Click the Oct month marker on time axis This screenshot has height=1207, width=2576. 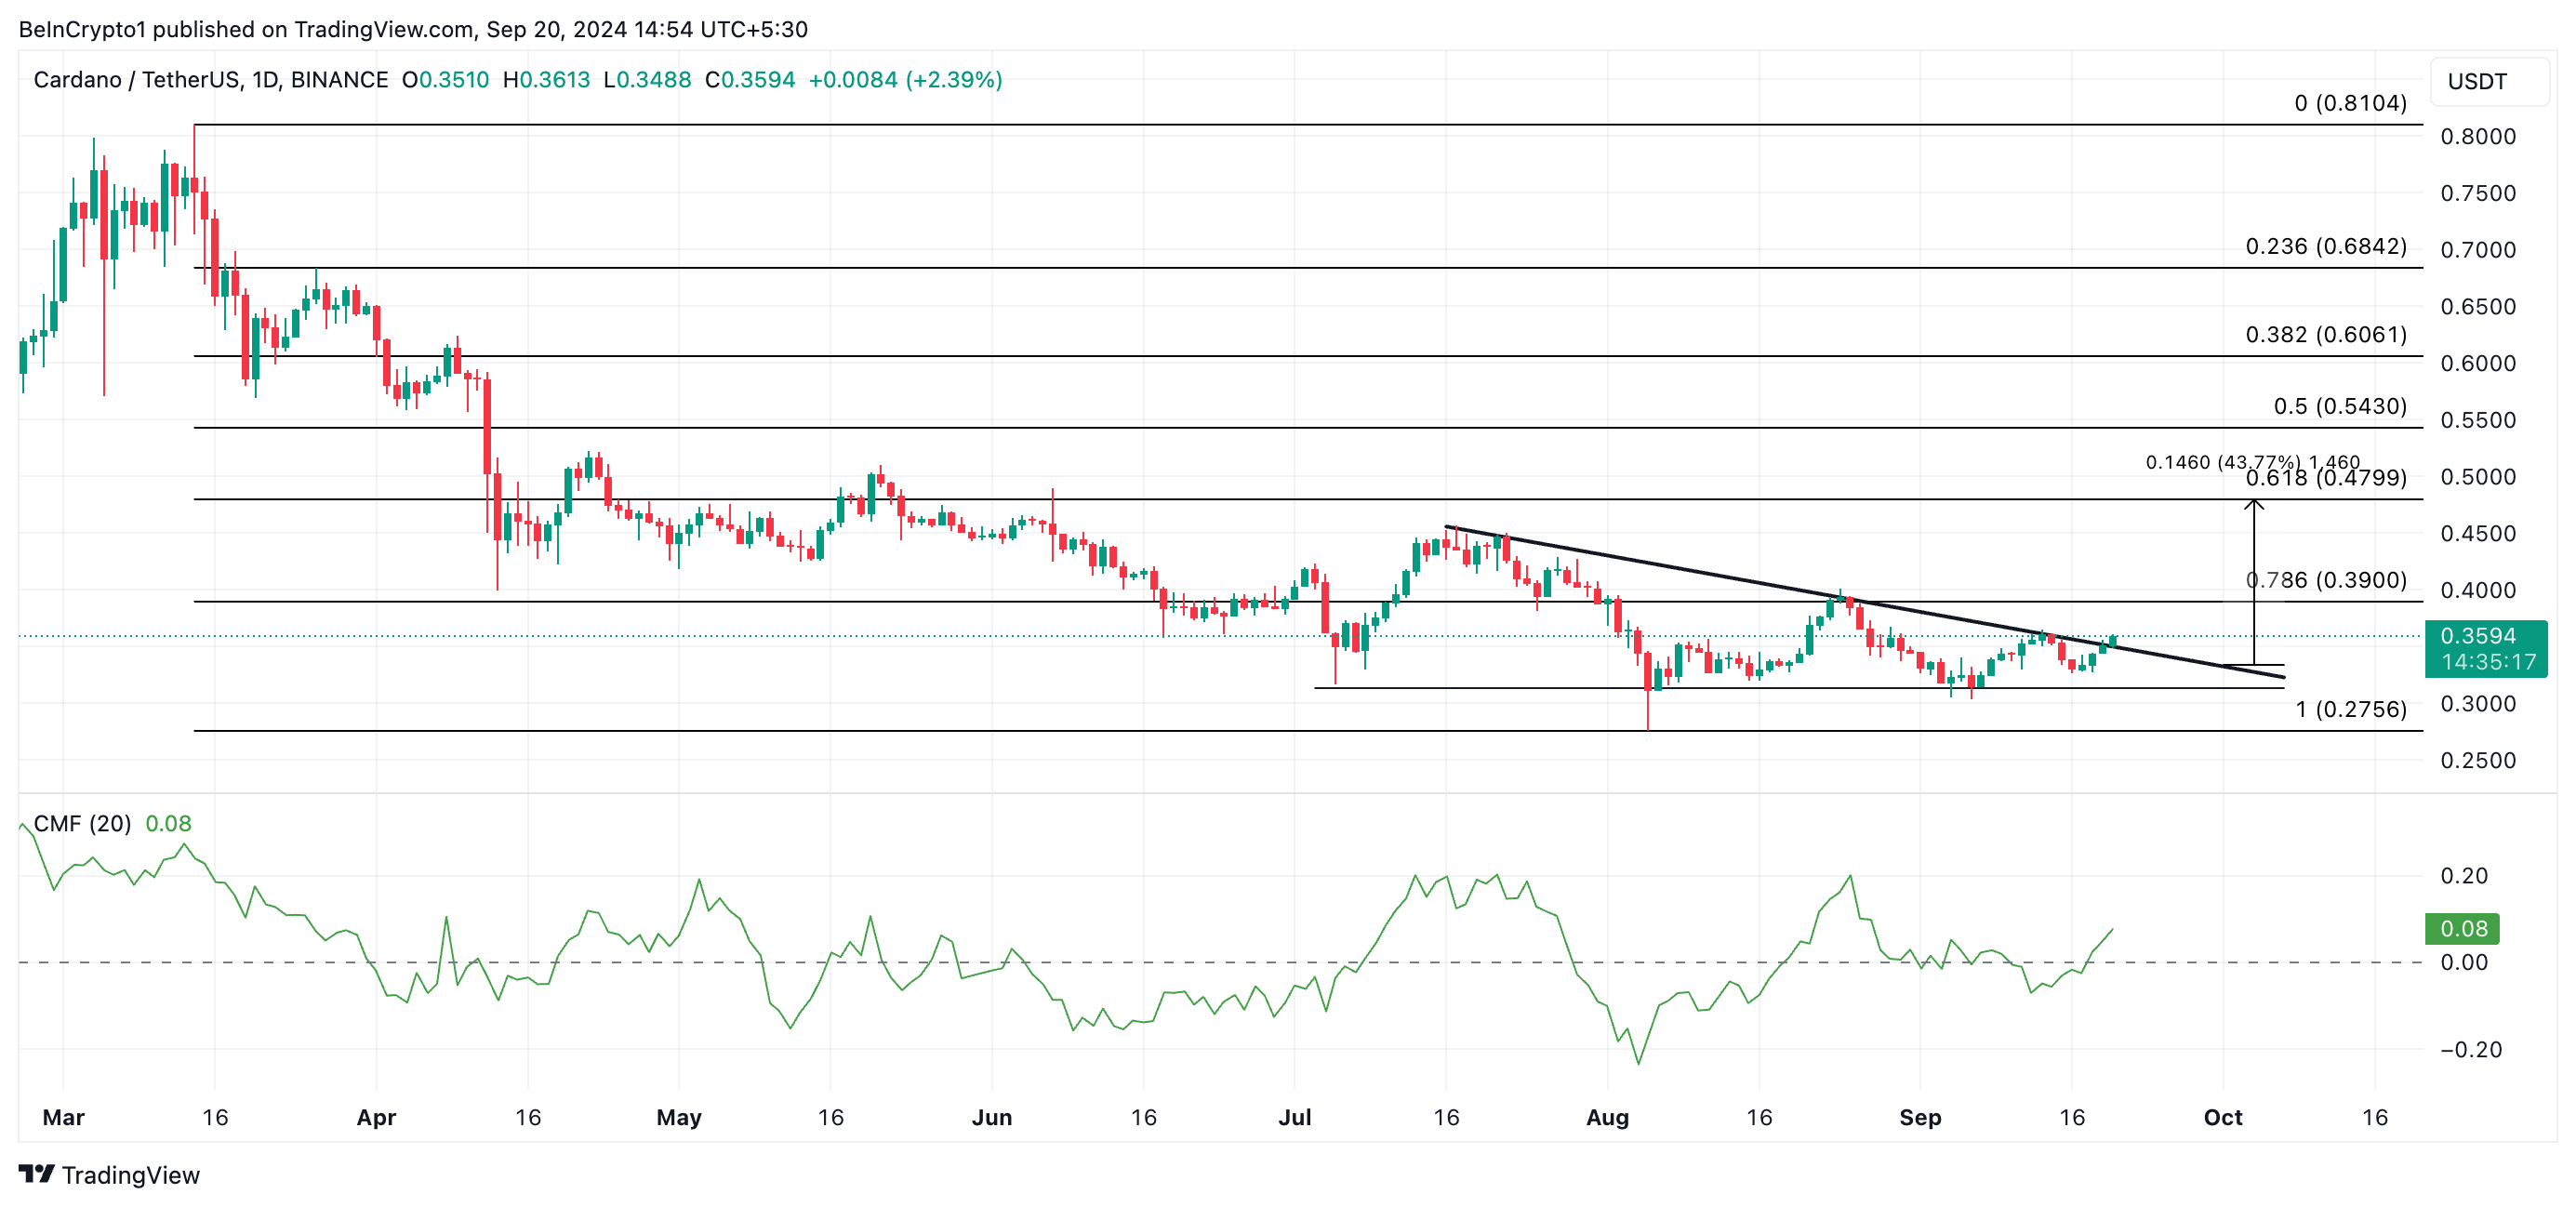(2222, 1117)
